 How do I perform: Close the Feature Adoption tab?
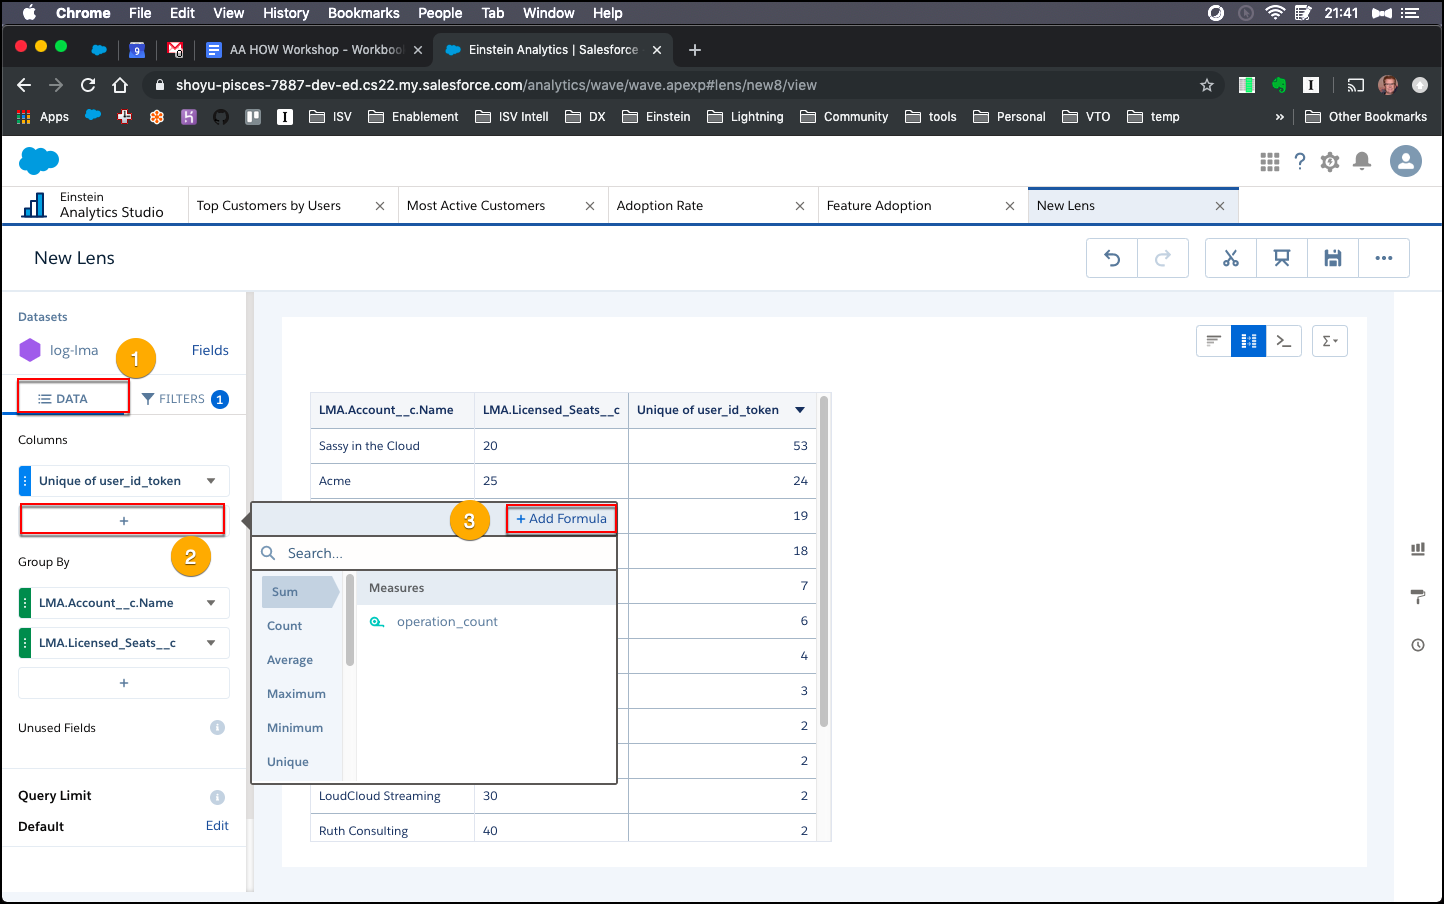(x=1010, y=206)
